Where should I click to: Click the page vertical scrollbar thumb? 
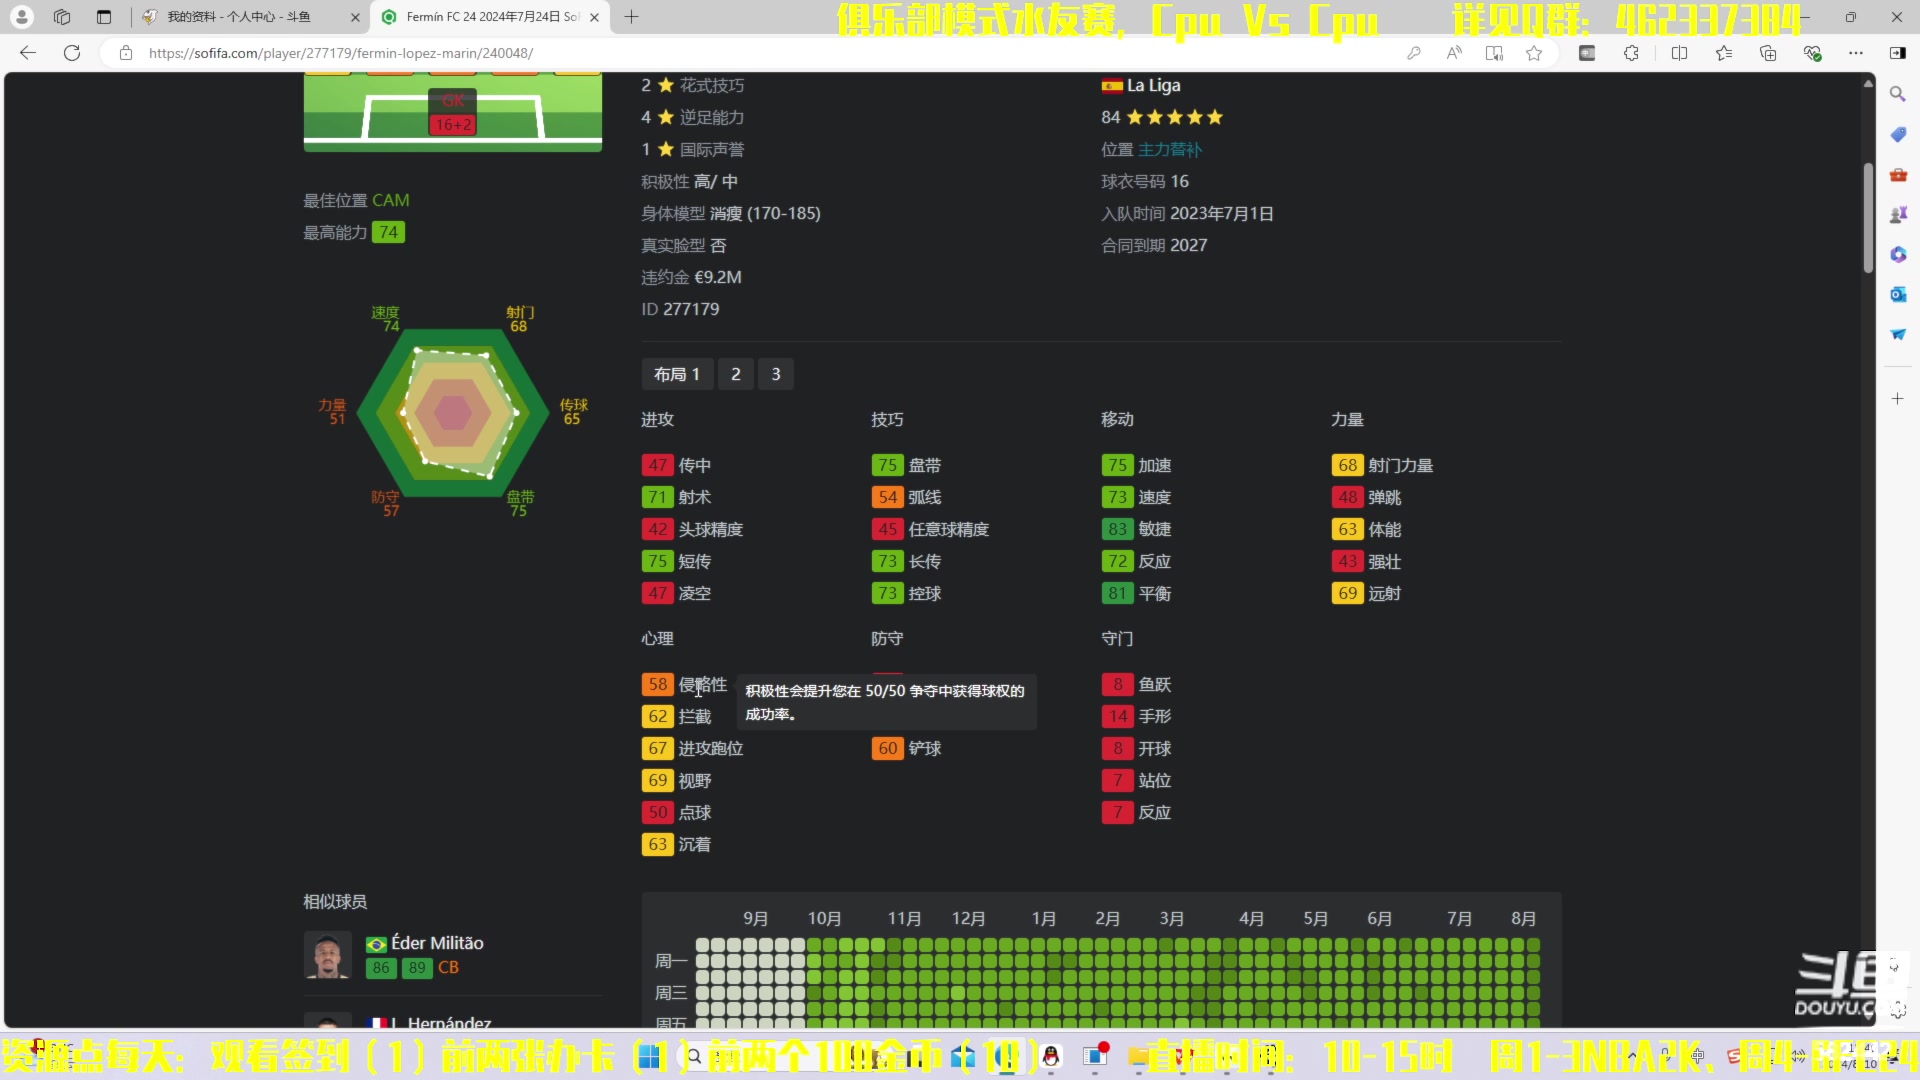click(1868, 217)
